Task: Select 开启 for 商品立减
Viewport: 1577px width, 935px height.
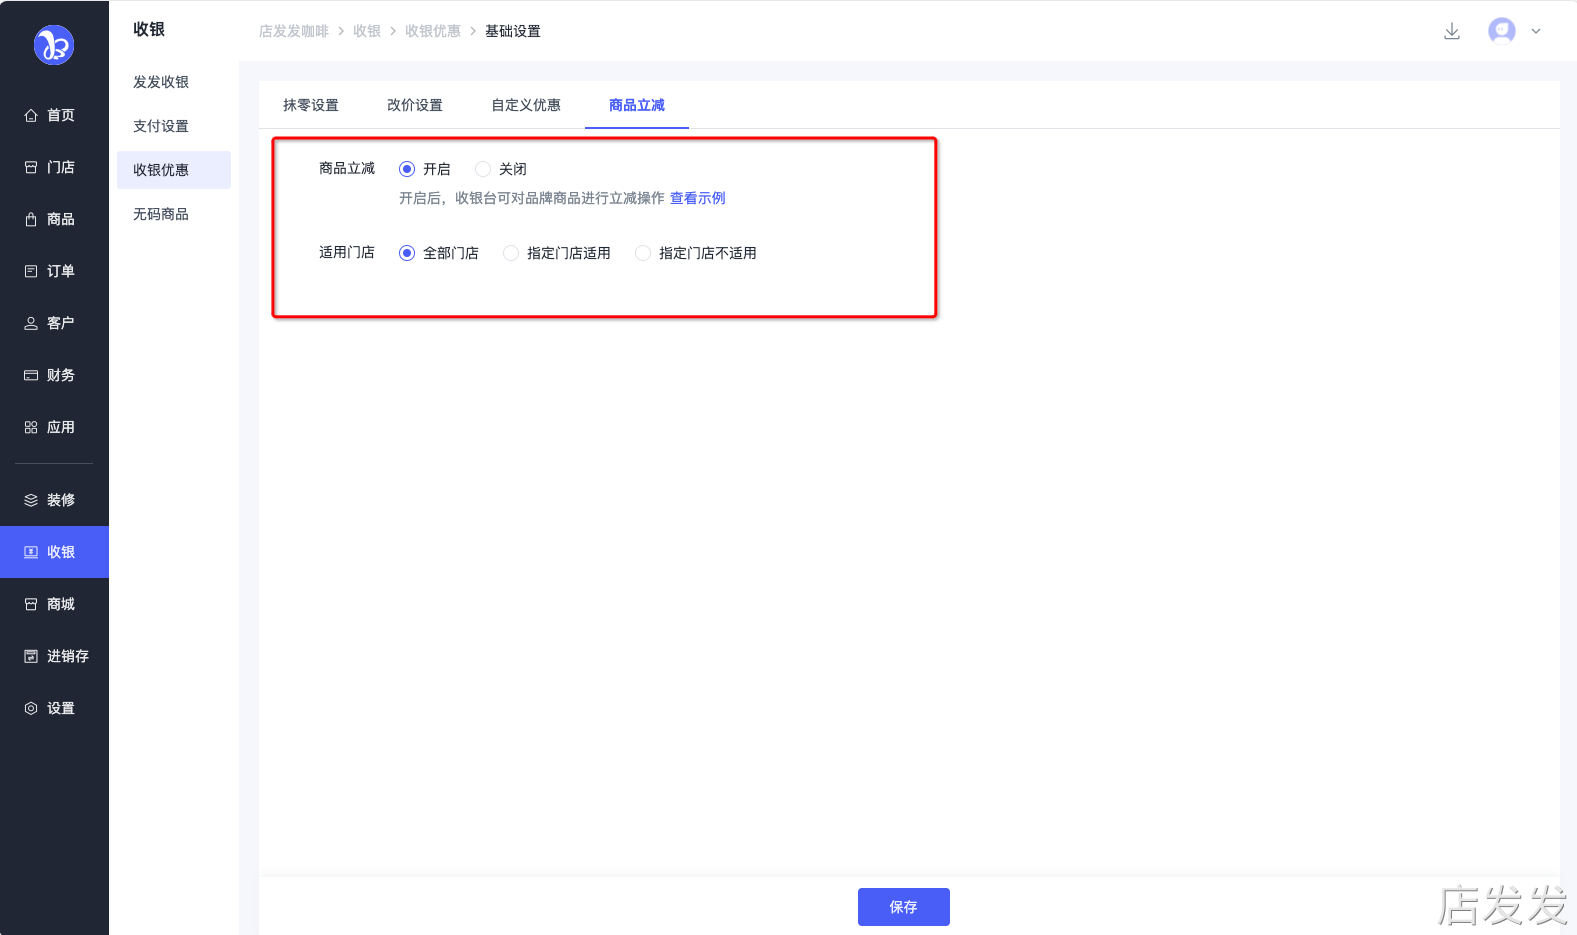Action: pos(407,169)
